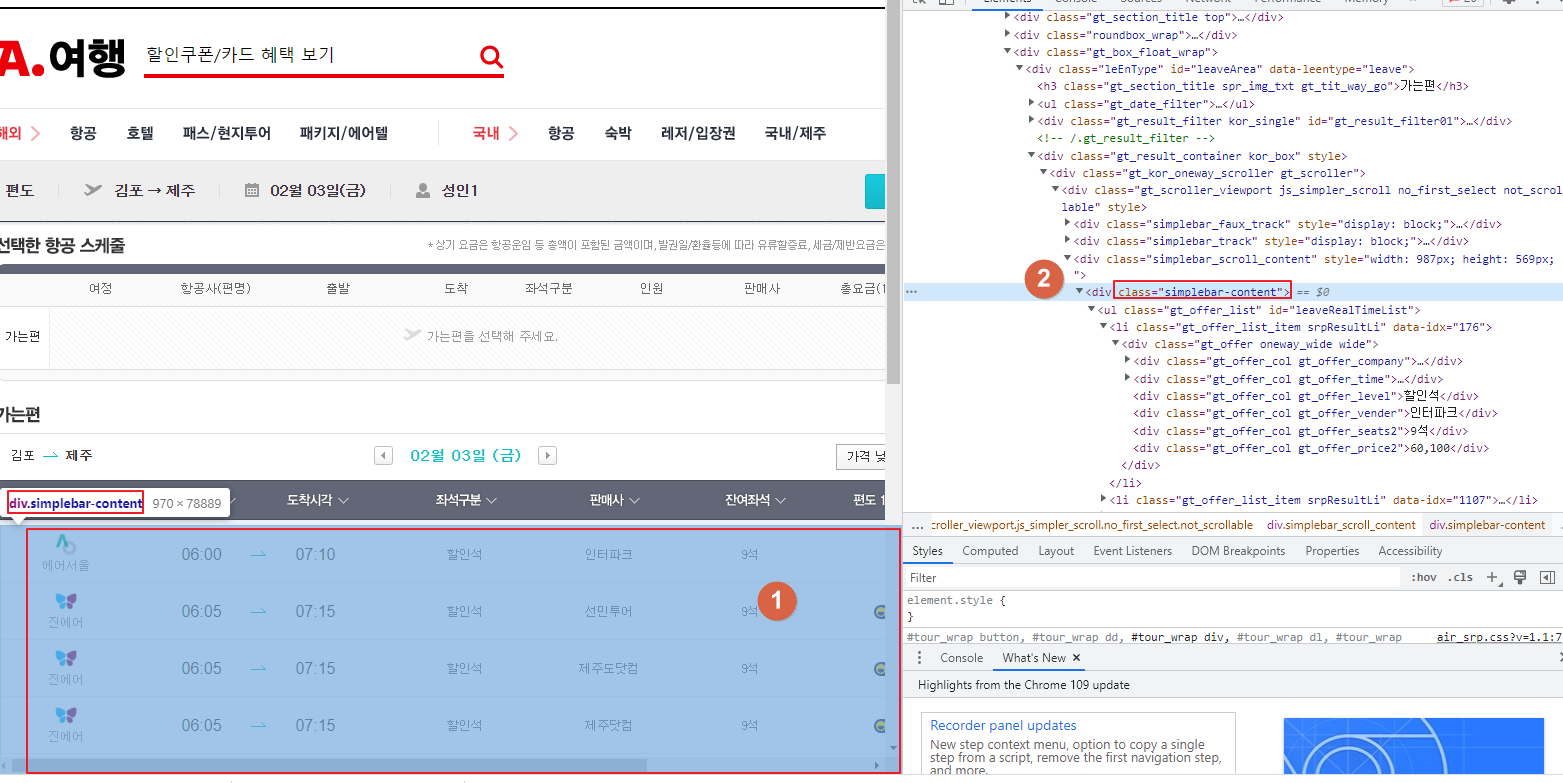The height and width of the screenshot is (783, 1563).
Task: Sort by 잔여좌석 column
Action: [755, 500]
